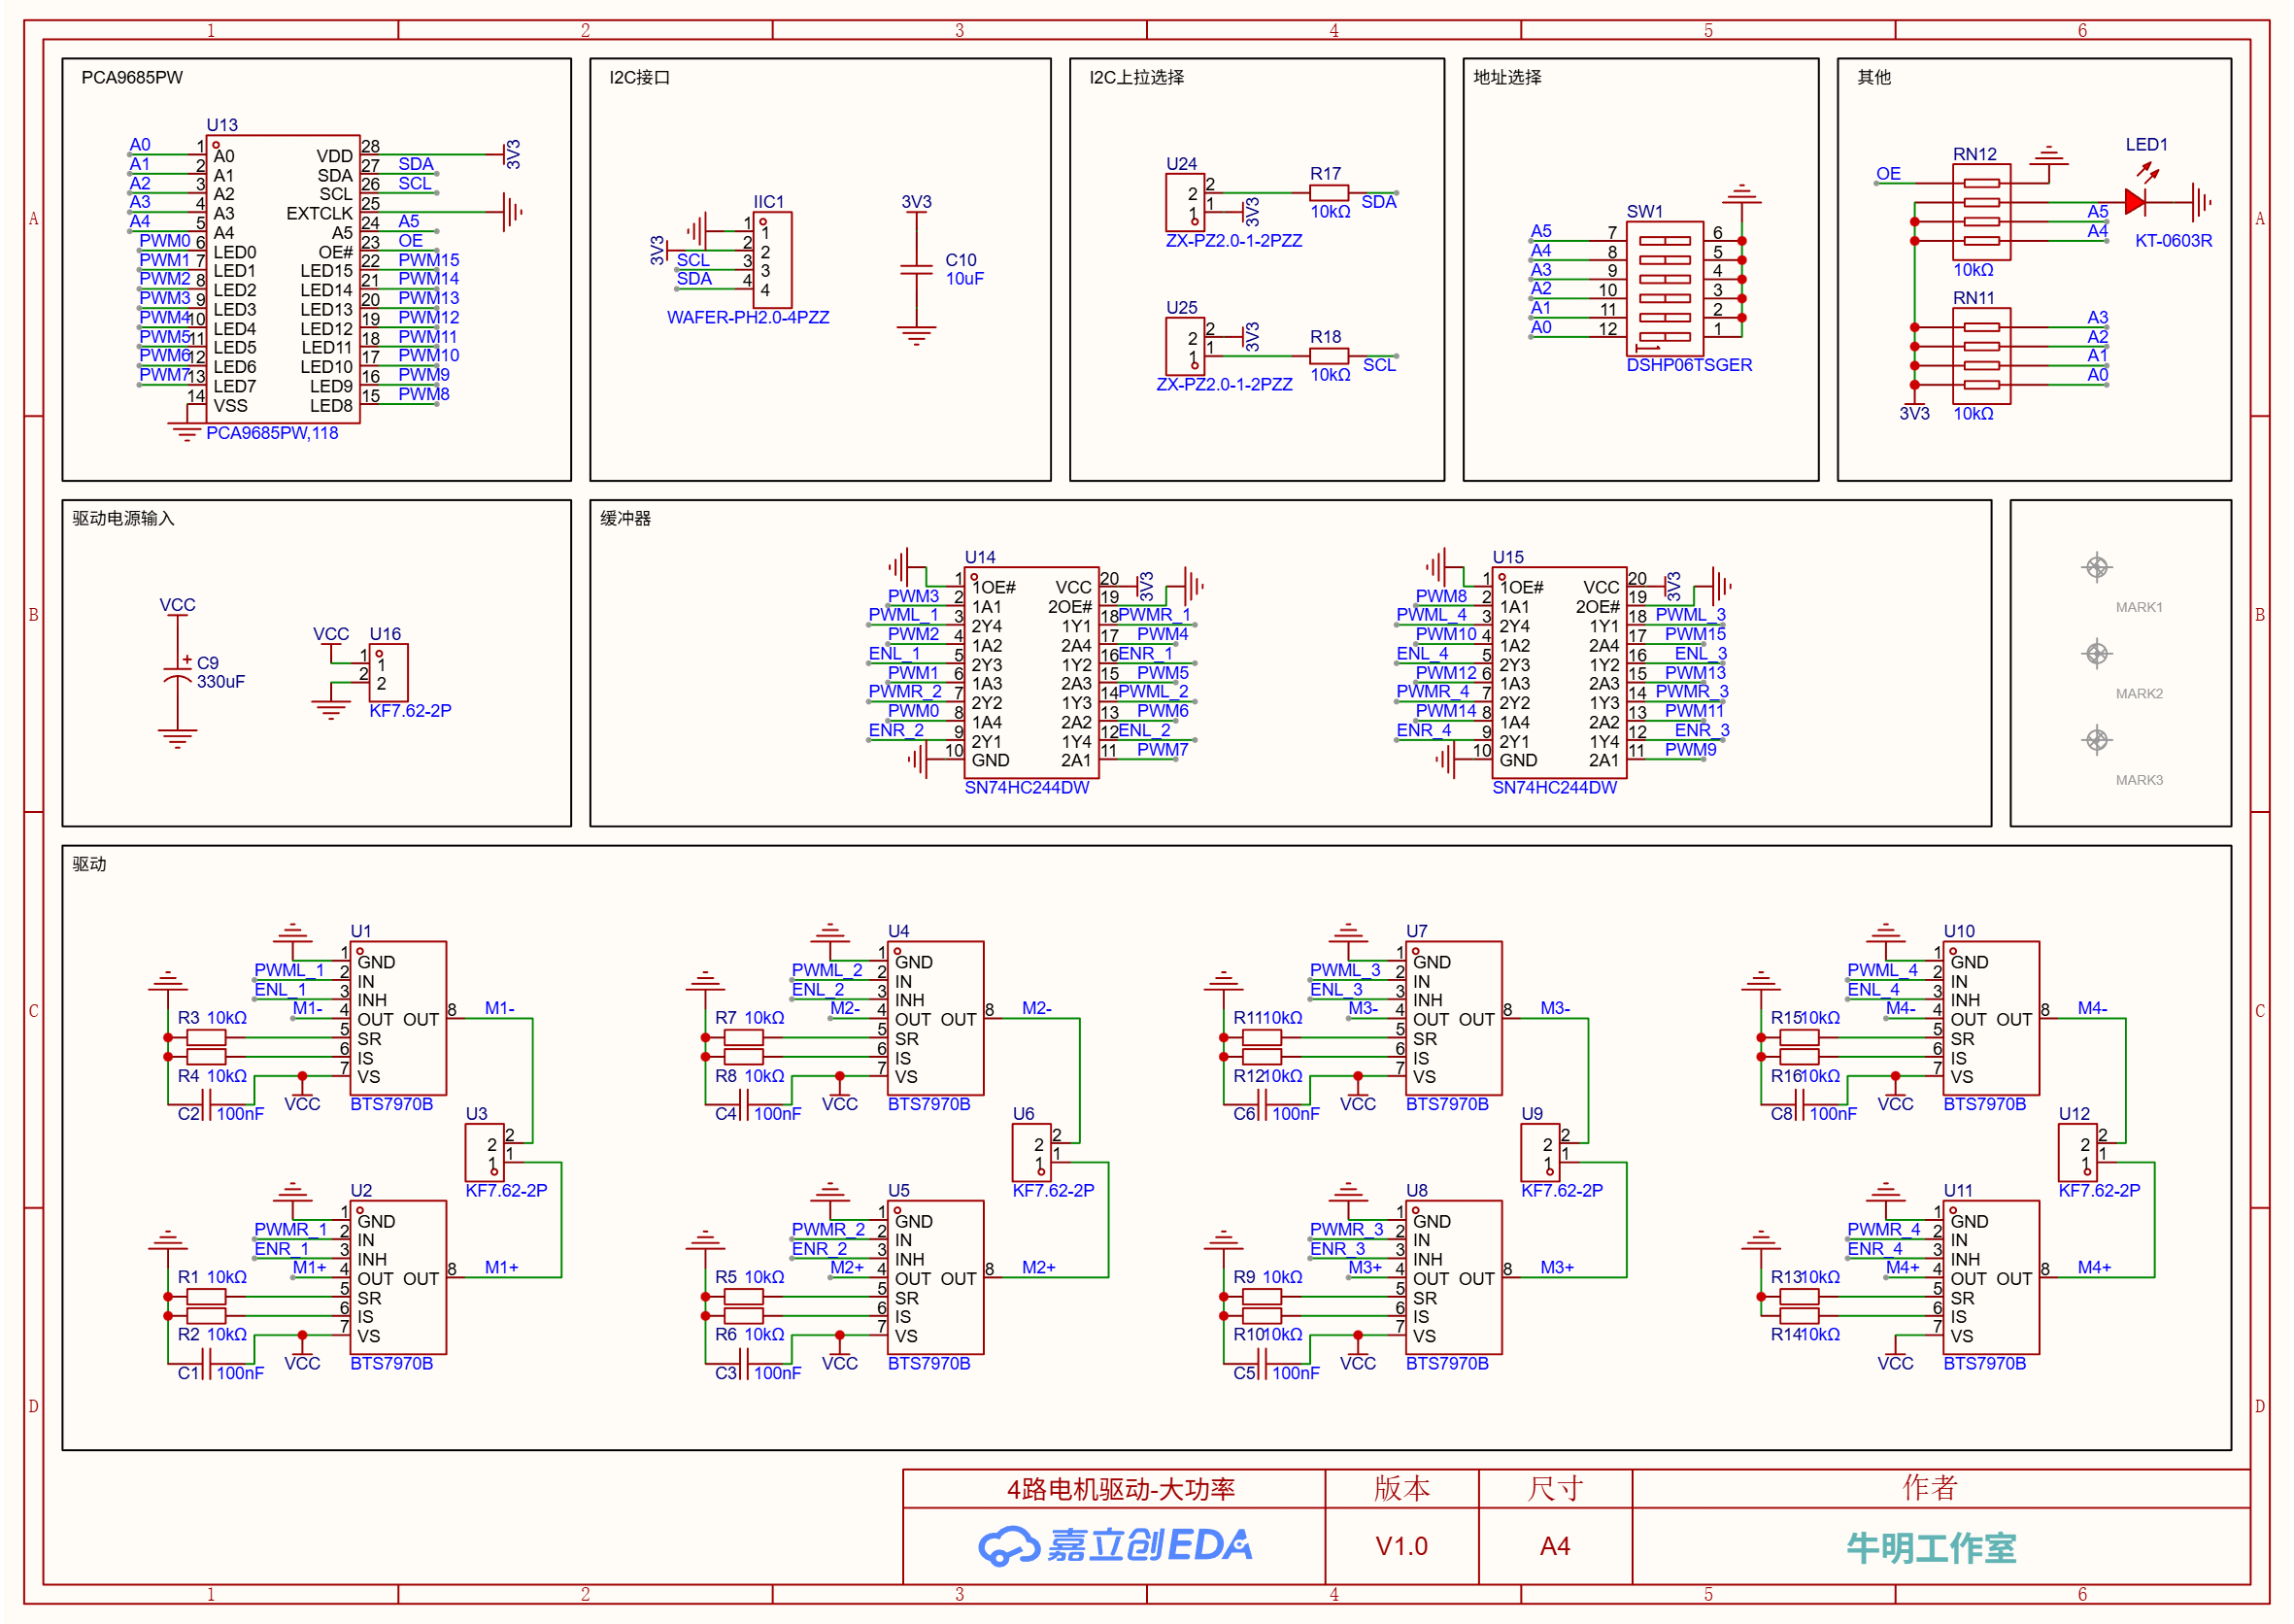Click the title 4路电机驱动-大功率
The image size is (2294, 1624).
(1120, 1489)
